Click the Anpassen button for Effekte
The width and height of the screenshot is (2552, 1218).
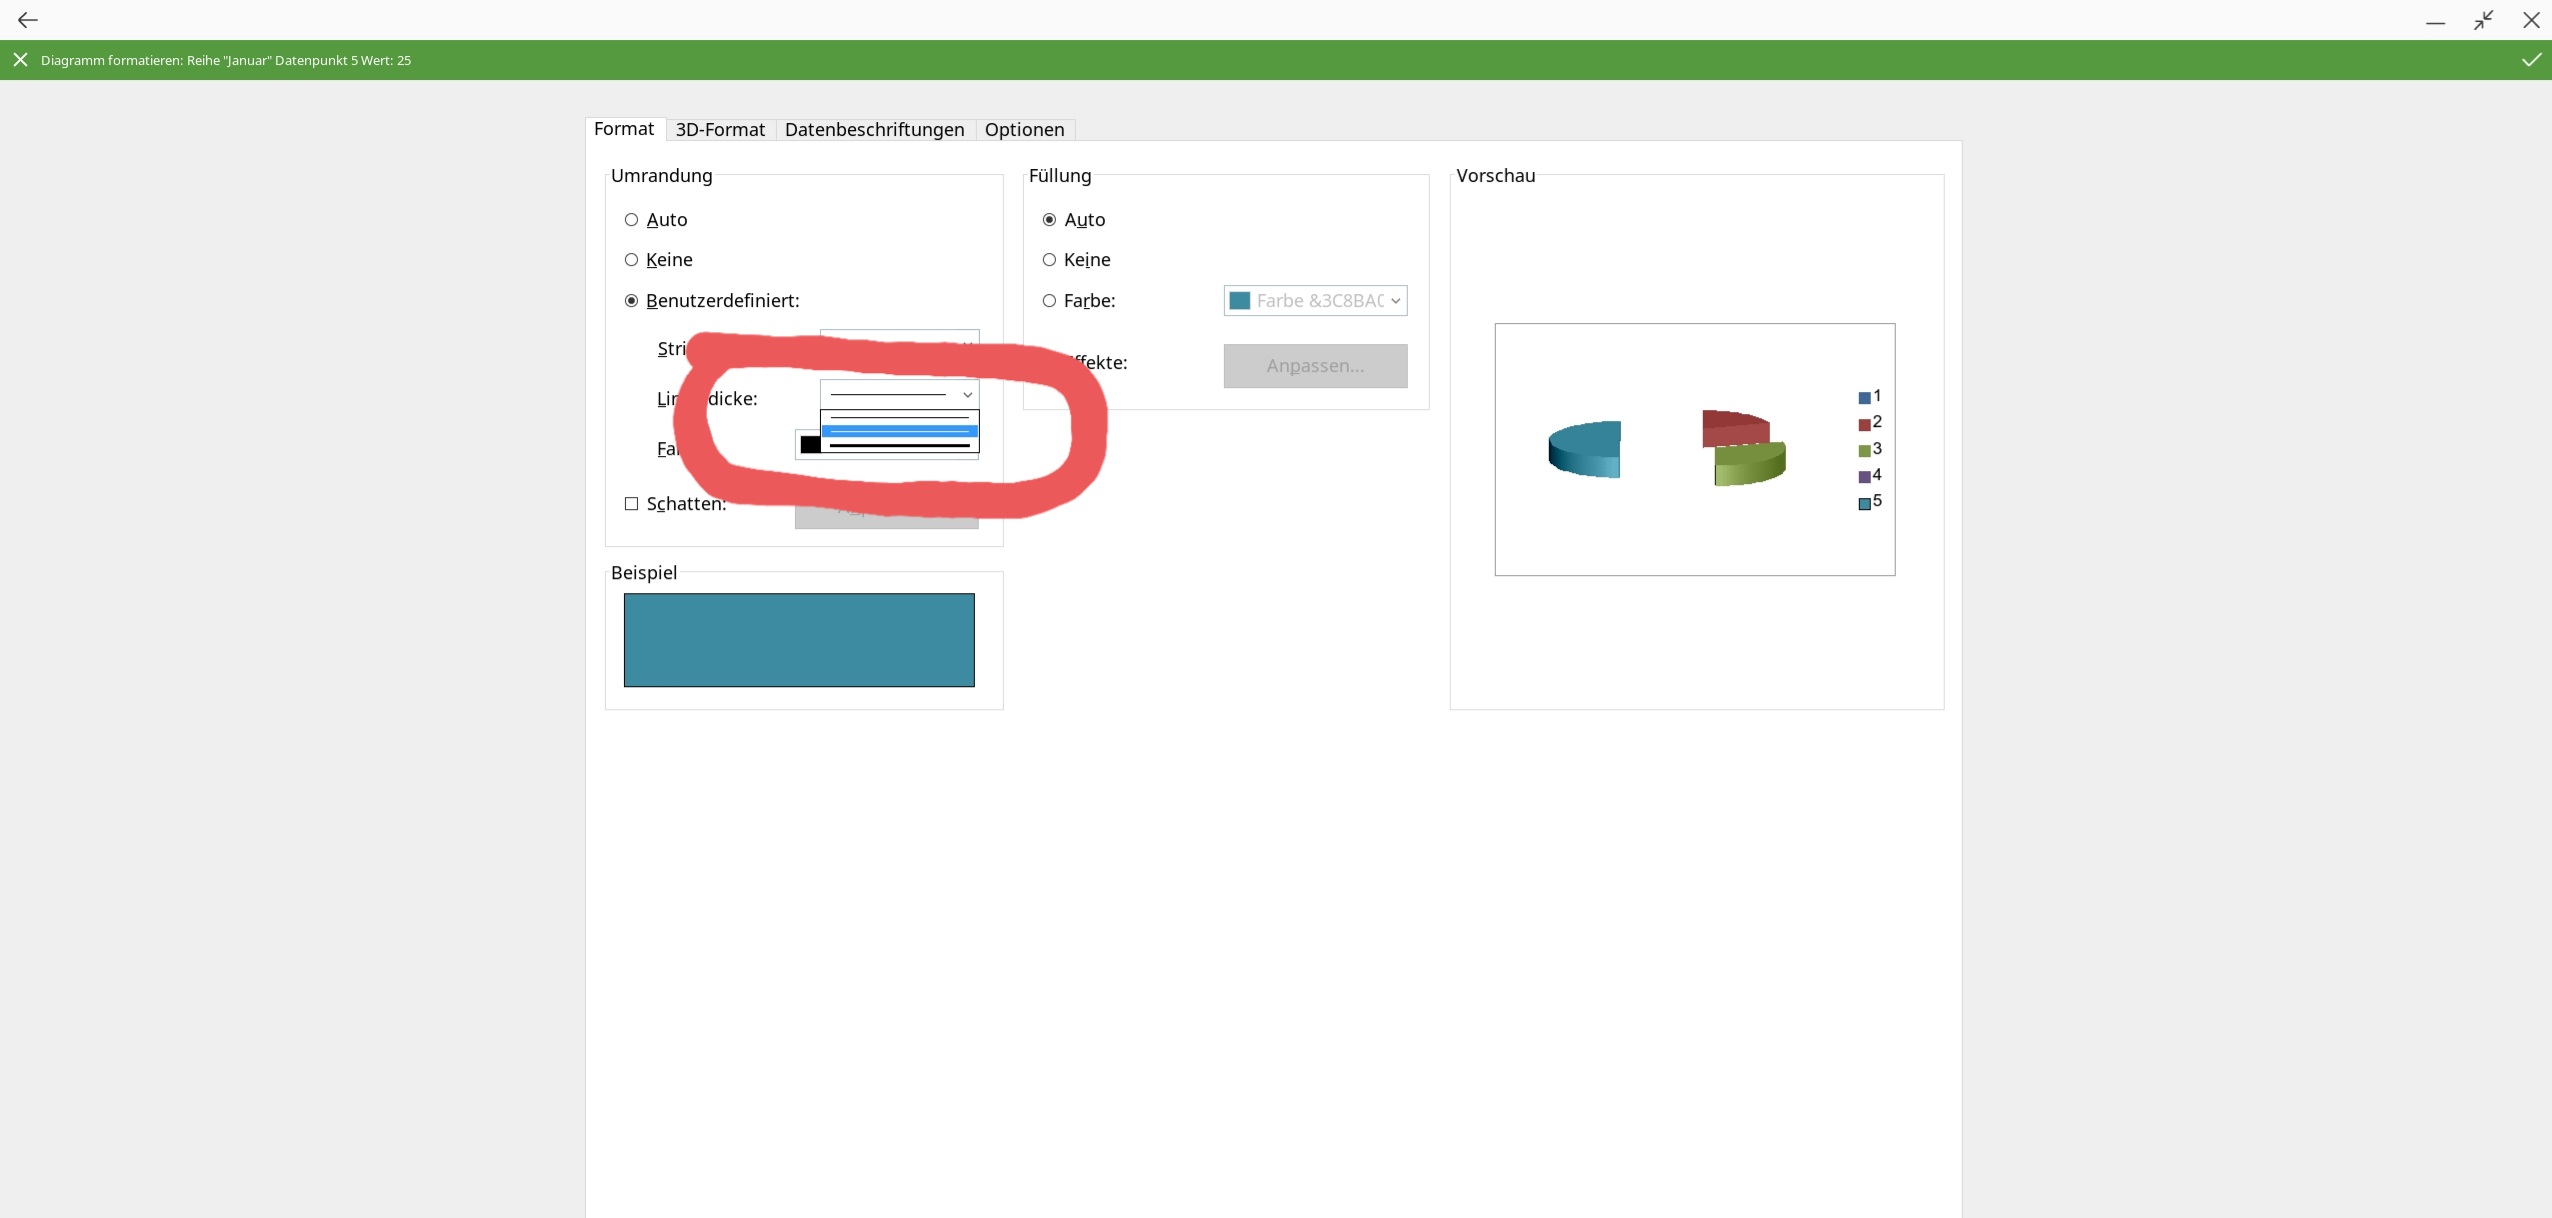coord(1315,366)
